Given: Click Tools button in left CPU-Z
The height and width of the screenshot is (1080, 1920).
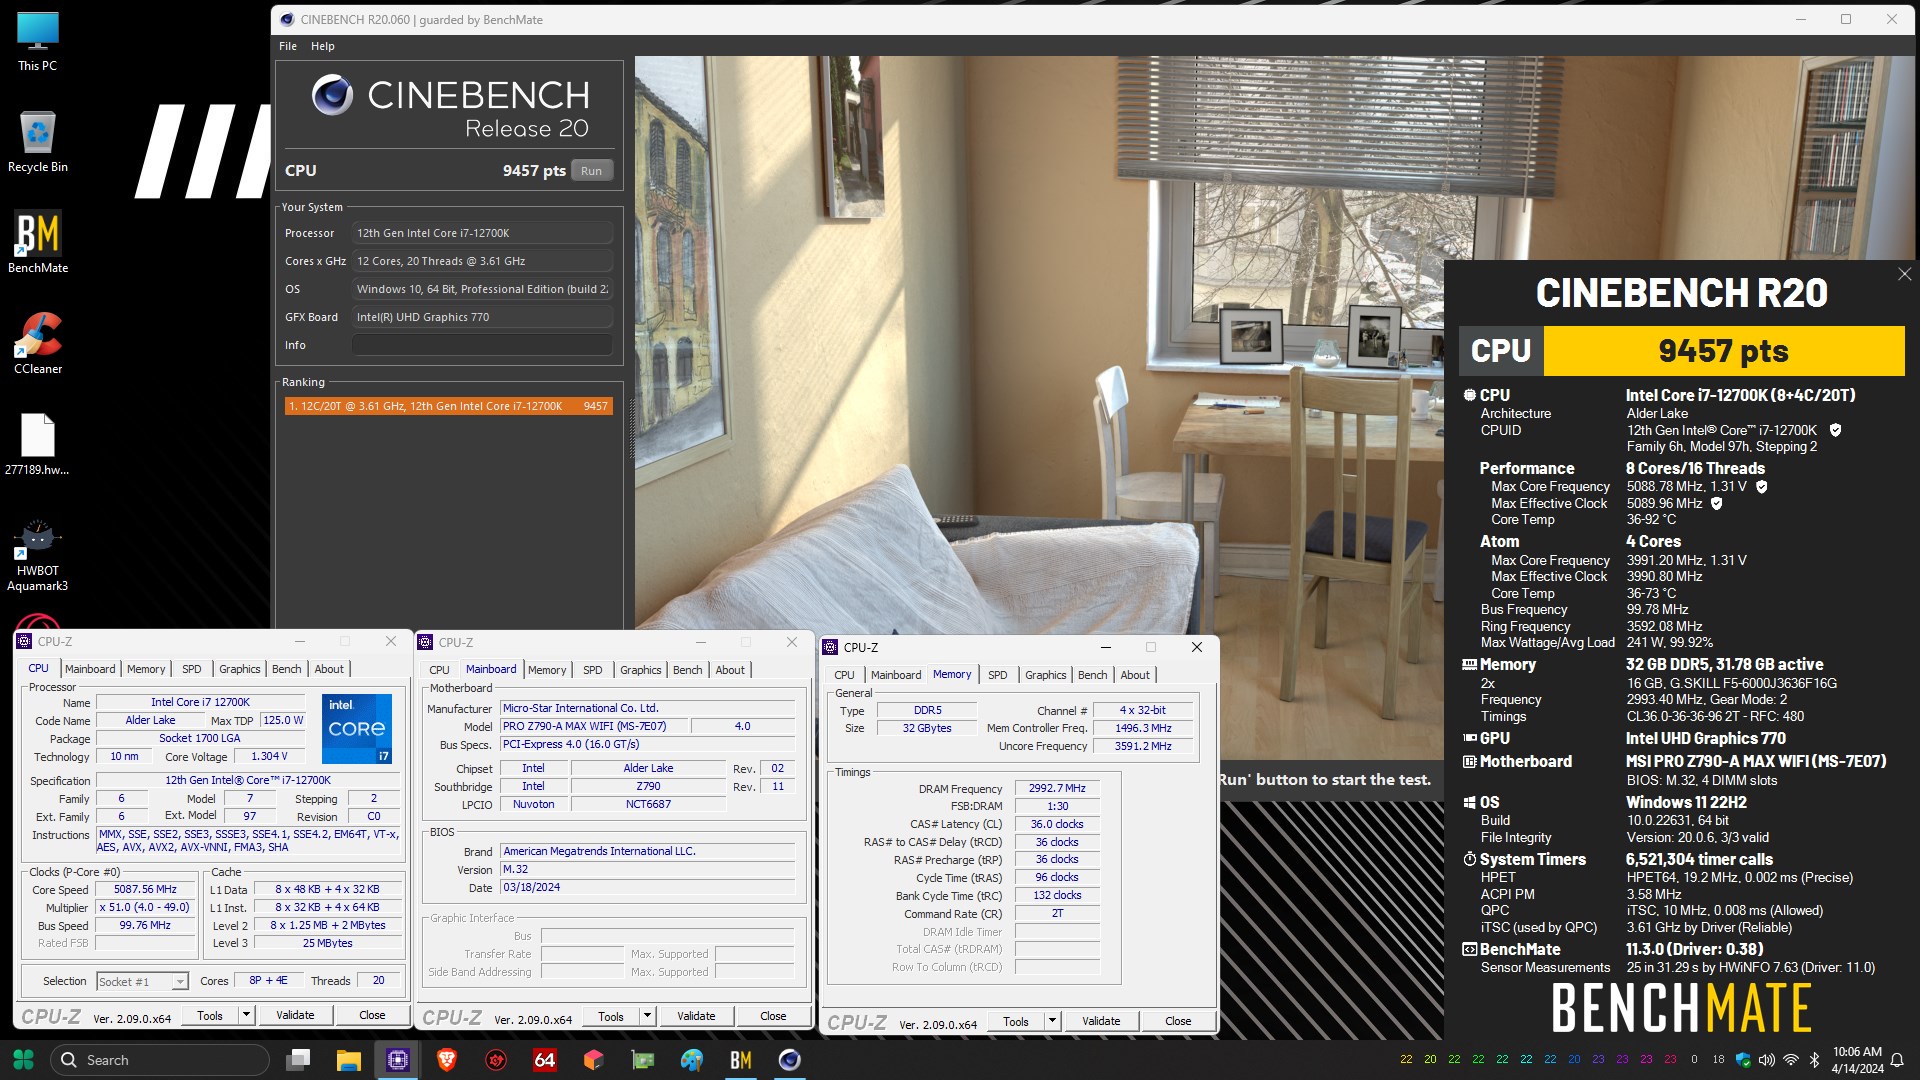Looking at the screenshot, I should pyautogui.click(x=210, y=1015).
